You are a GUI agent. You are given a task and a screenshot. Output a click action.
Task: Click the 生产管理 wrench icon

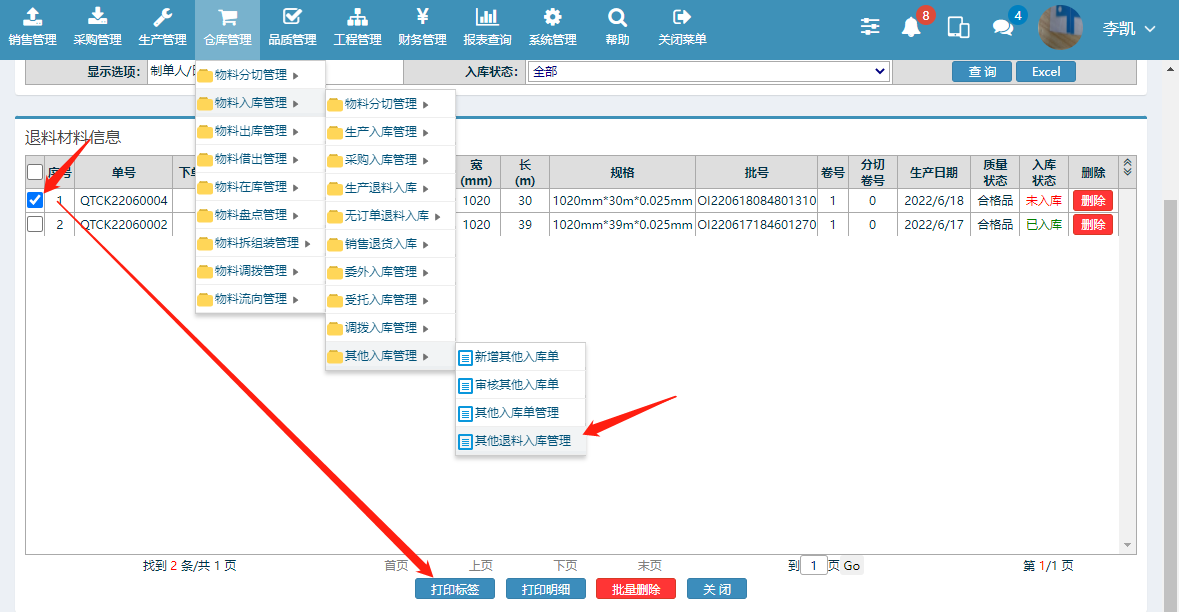162,17
